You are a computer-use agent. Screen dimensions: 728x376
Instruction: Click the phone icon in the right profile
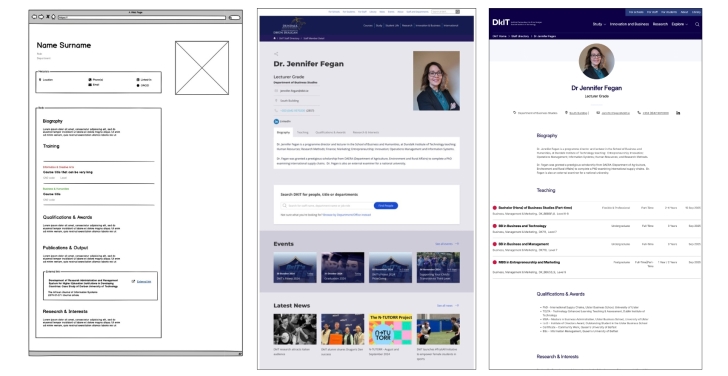pos(639,113)
